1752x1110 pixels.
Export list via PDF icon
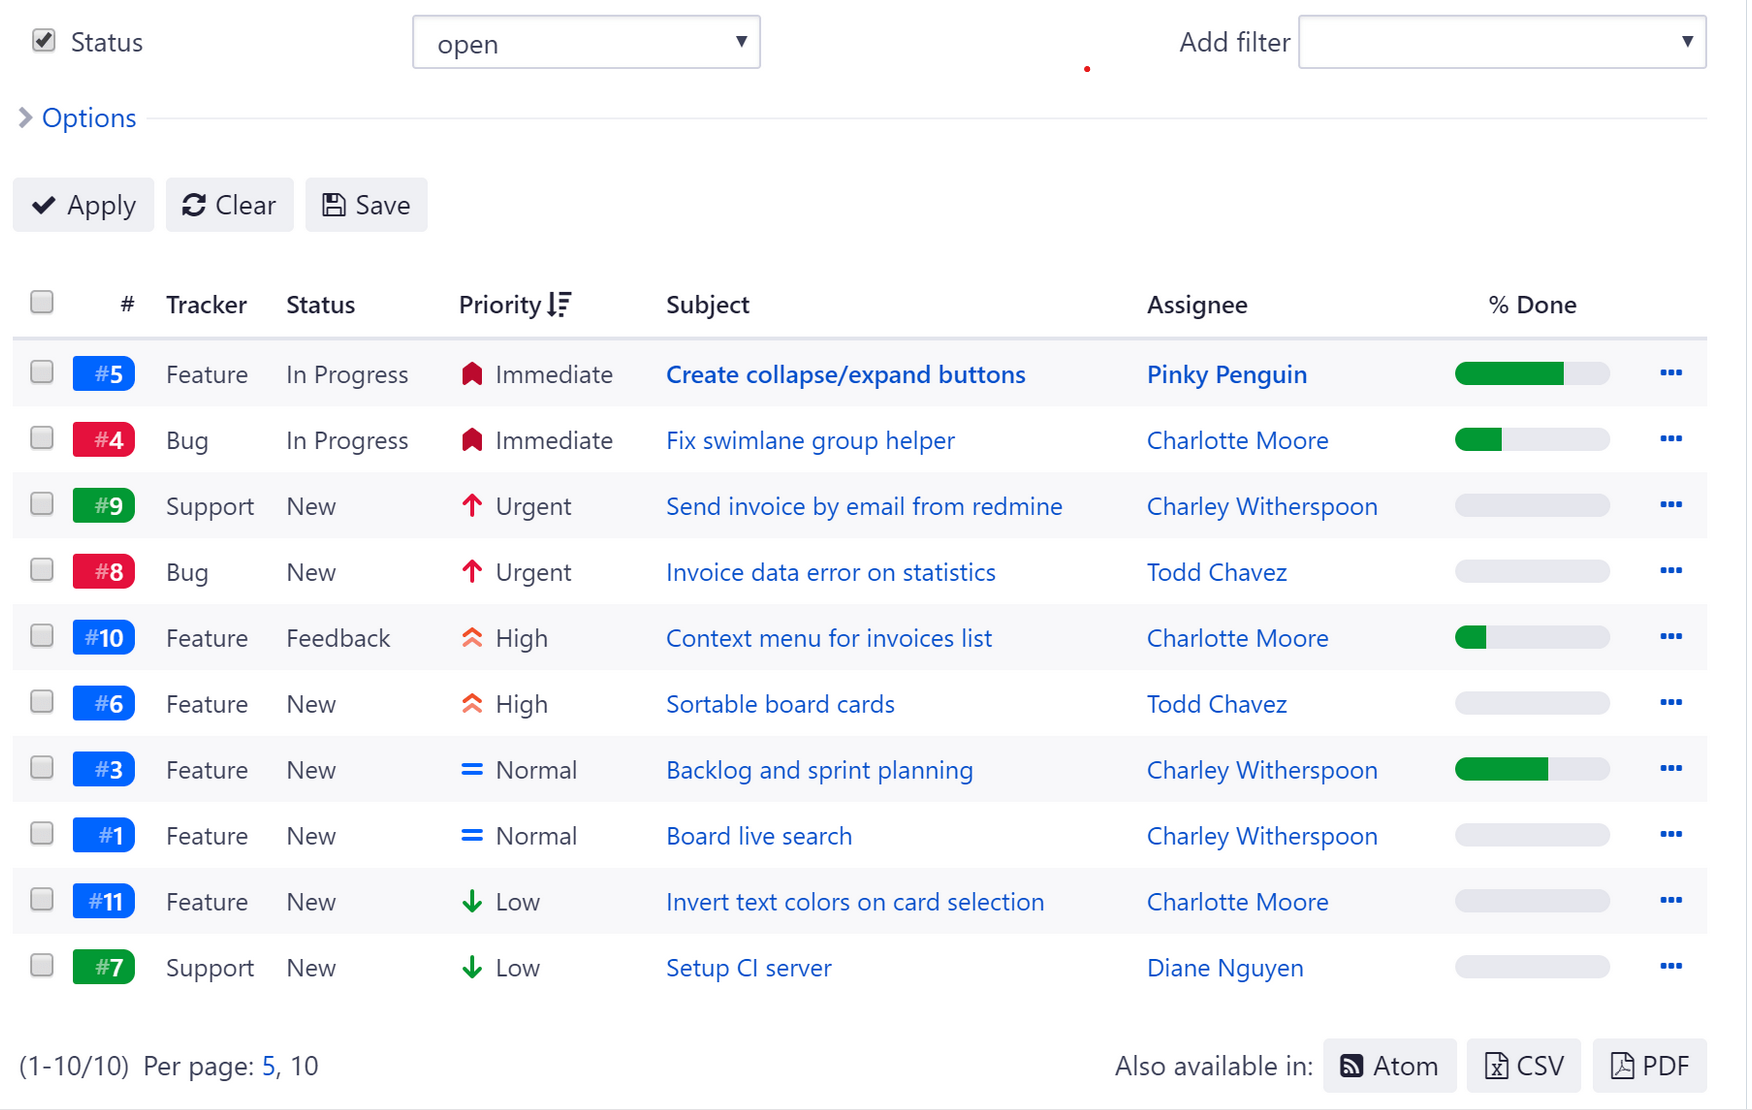[1622, 1066]
